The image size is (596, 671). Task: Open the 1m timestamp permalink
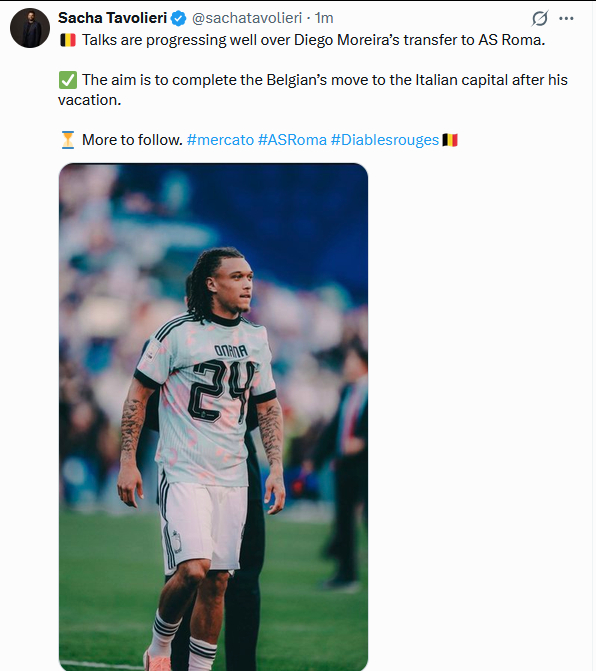click(x=324, y=18)
